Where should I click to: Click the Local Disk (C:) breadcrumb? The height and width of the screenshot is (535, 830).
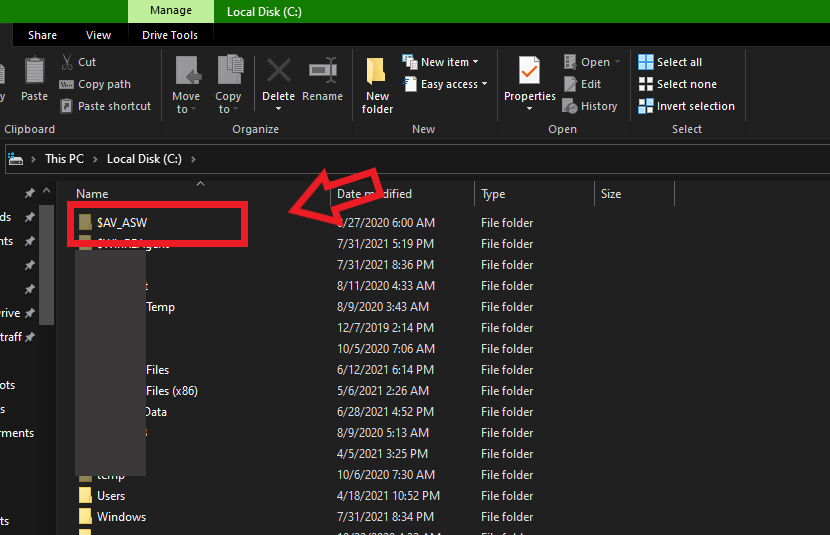tap(144, 159)
